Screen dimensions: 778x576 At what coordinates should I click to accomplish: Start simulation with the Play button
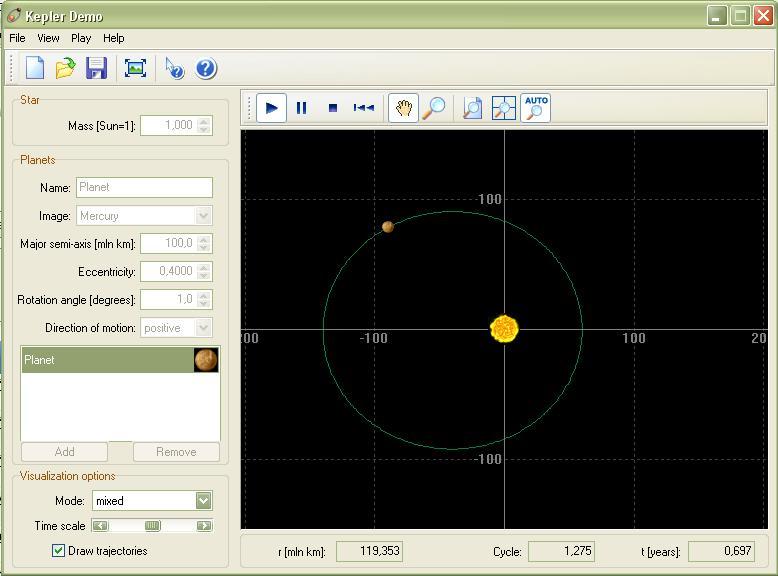tap(271, 108)
